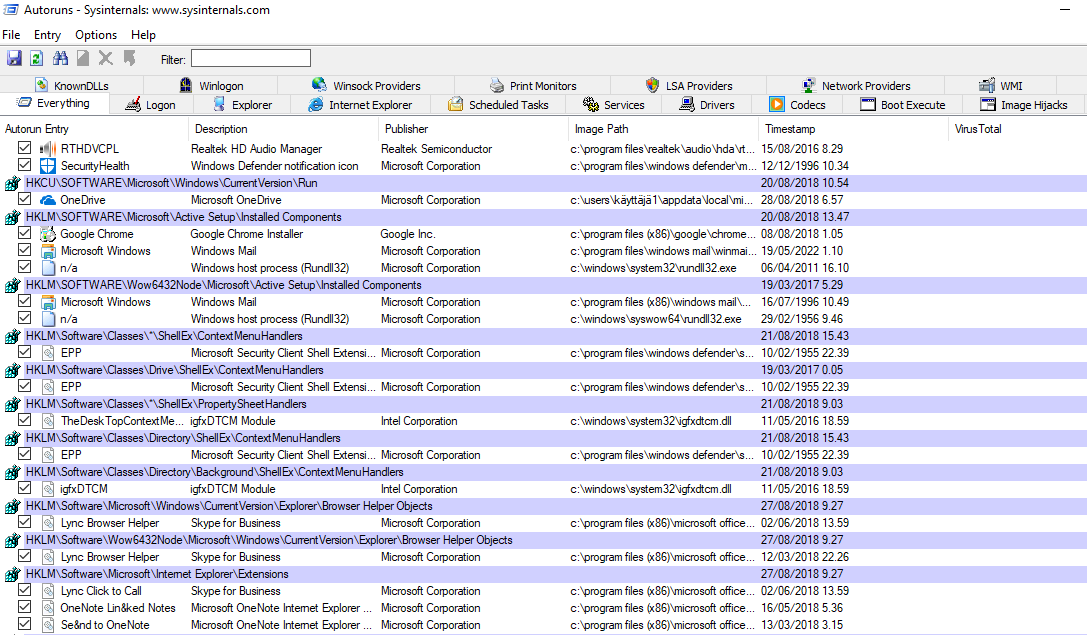Click the Autoruns window title icon
This screenshot has height=635, width=1087.
coord(10,10)
